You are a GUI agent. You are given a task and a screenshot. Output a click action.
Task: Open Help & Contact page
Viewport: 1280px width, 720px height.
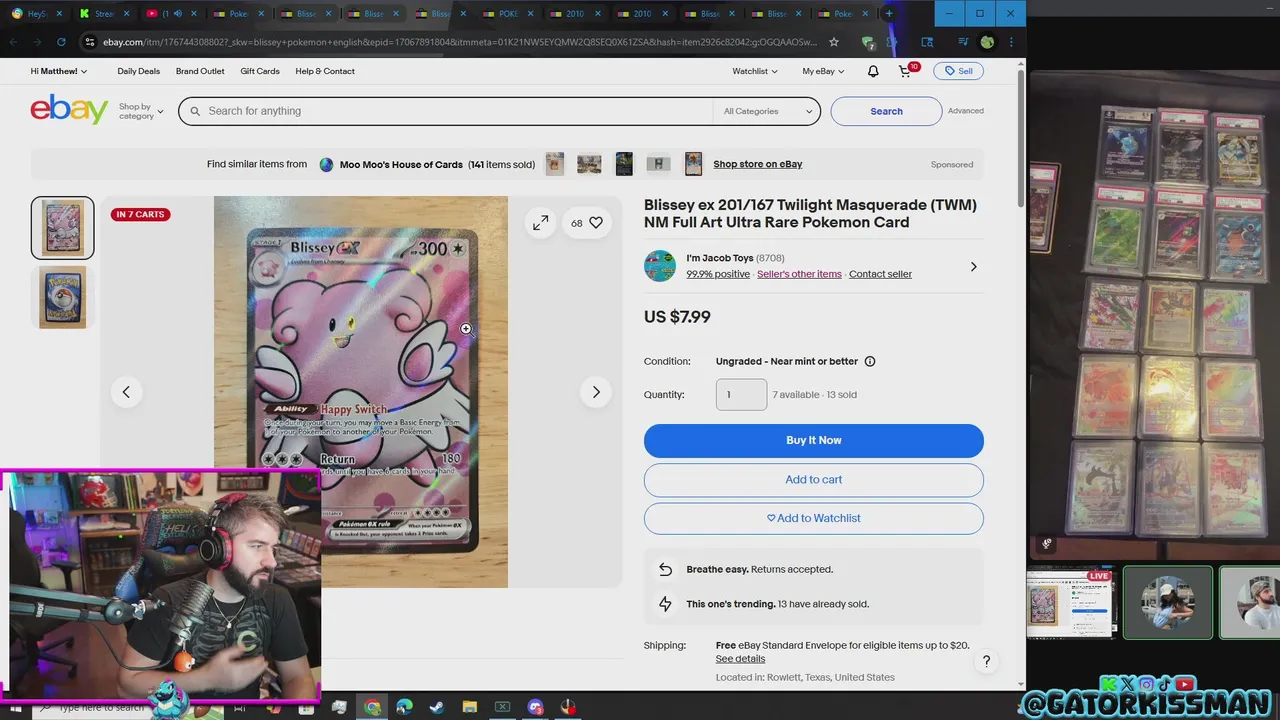(325, 71)
